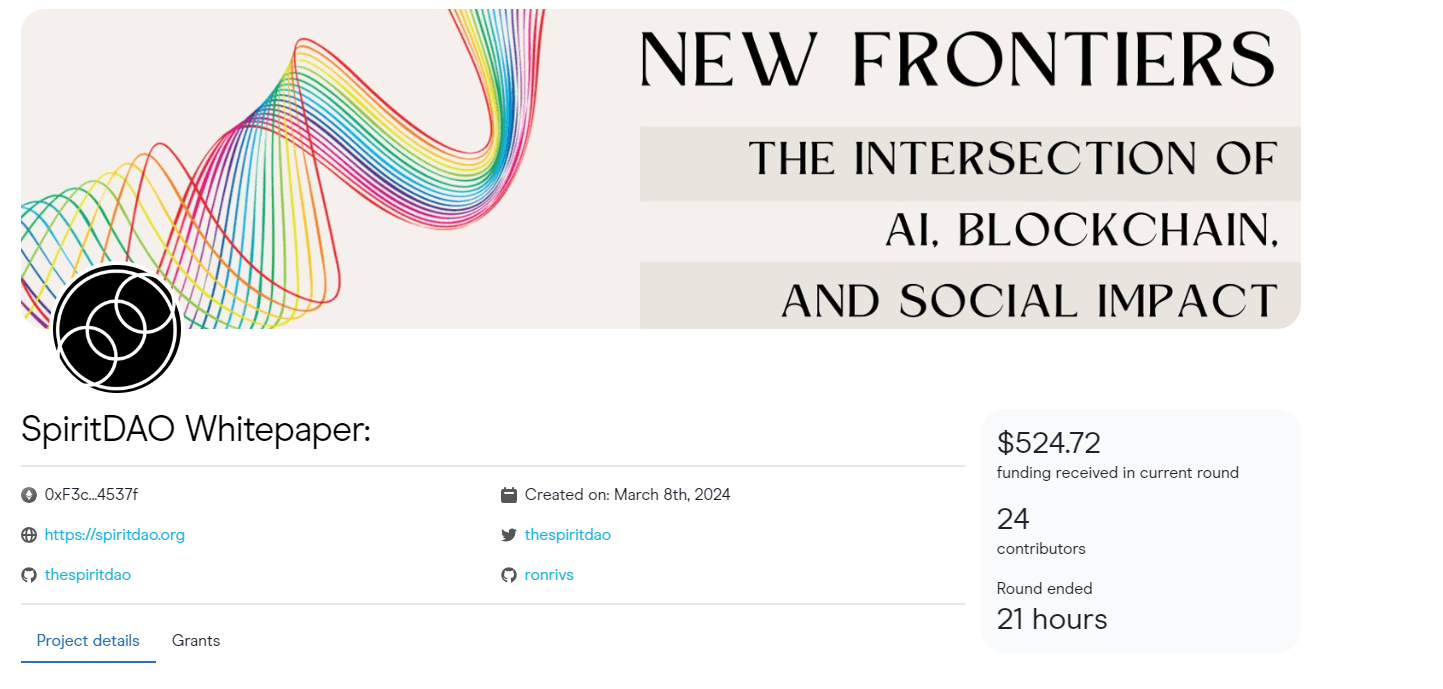1443x689 pixels.
Task: Click the globe icon next to website
Action: (x=28, y=535)
